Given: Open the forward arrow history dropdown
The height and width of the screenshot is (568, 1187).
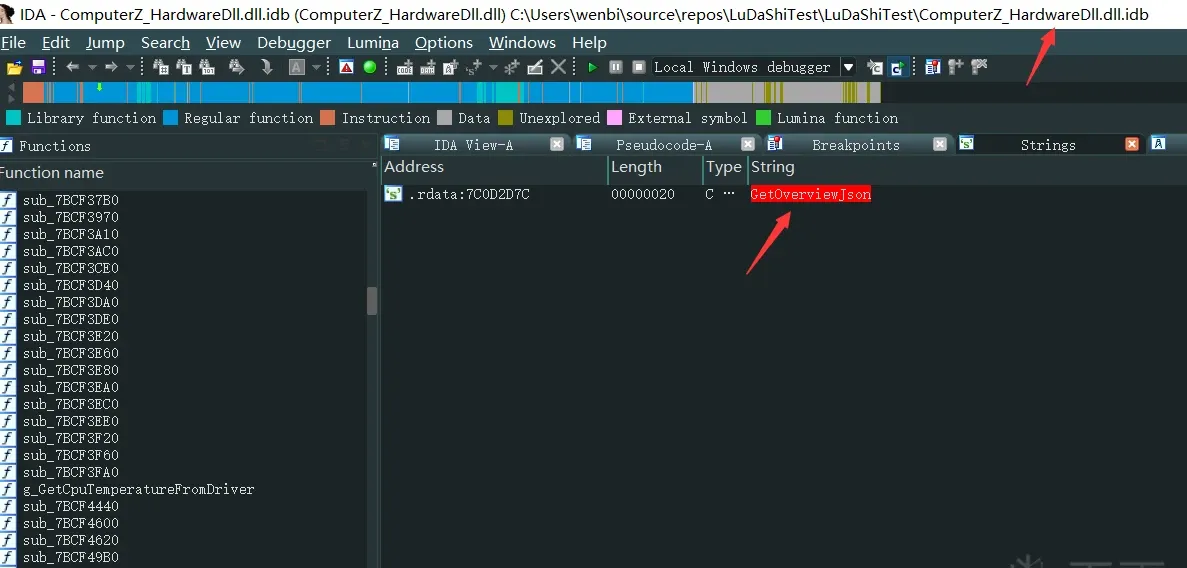Looking at the screenshot, I should [130, 67].
